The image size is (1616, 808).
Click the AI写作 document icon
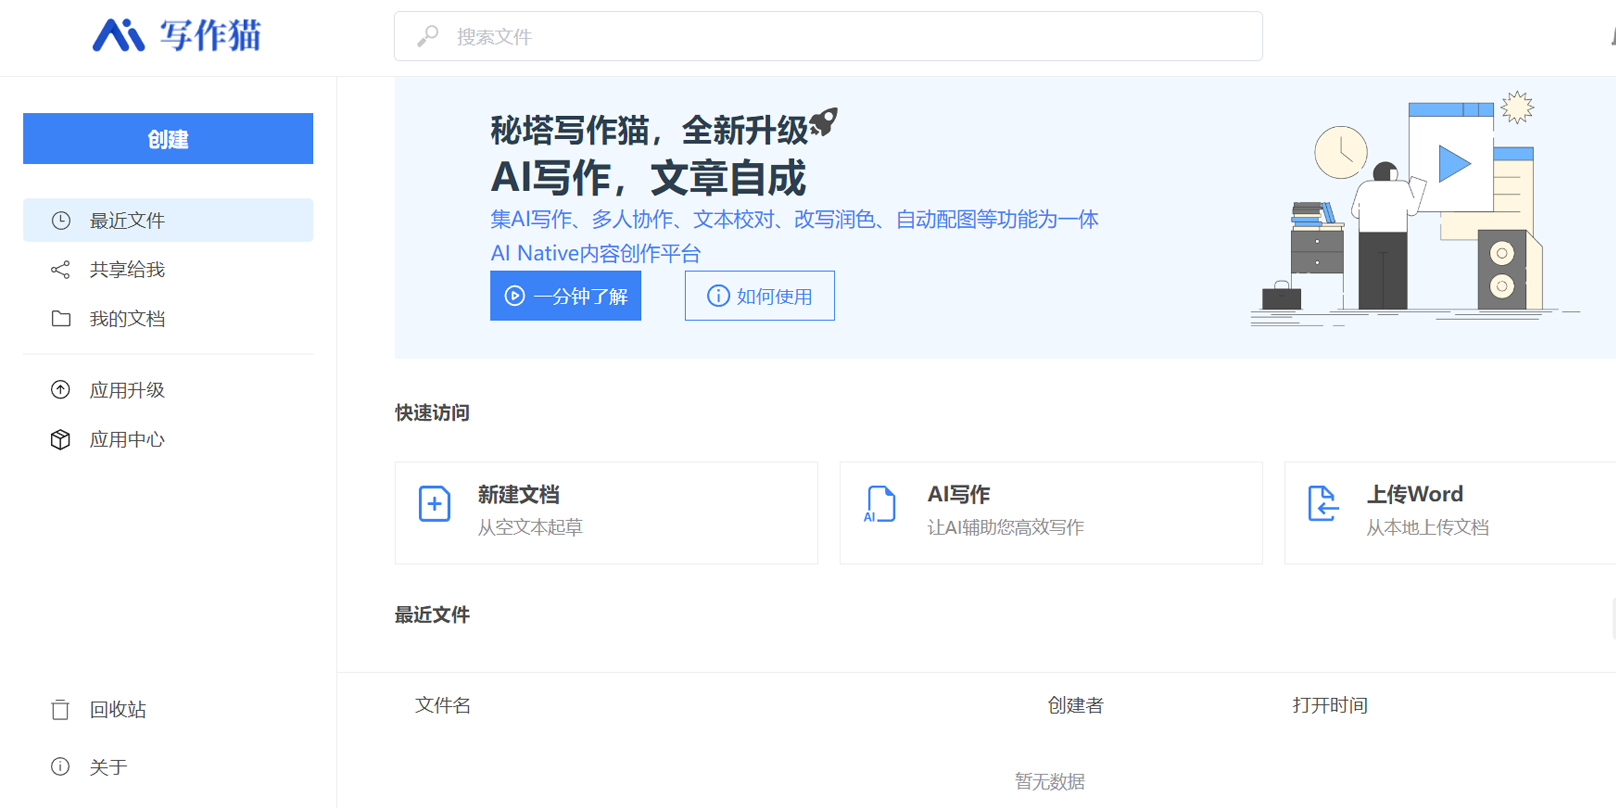click(879, 504)
